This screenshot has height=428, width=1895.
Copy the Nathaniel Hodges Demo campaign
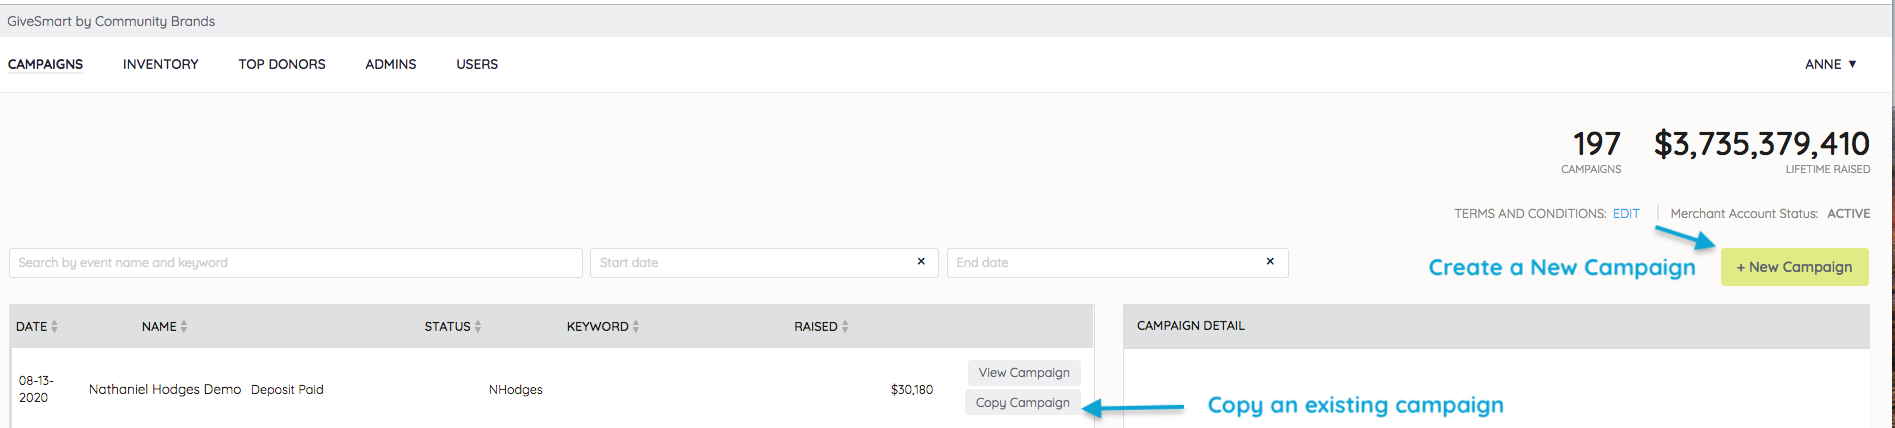pyautogui.click(x=1022, y=403)
